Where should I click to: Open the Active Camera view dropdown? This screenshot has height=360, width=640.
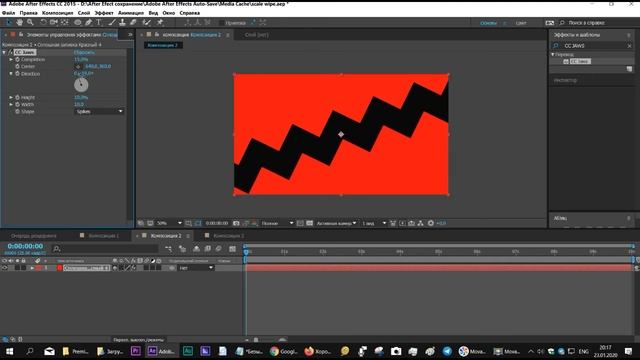(x=336, y=223)
